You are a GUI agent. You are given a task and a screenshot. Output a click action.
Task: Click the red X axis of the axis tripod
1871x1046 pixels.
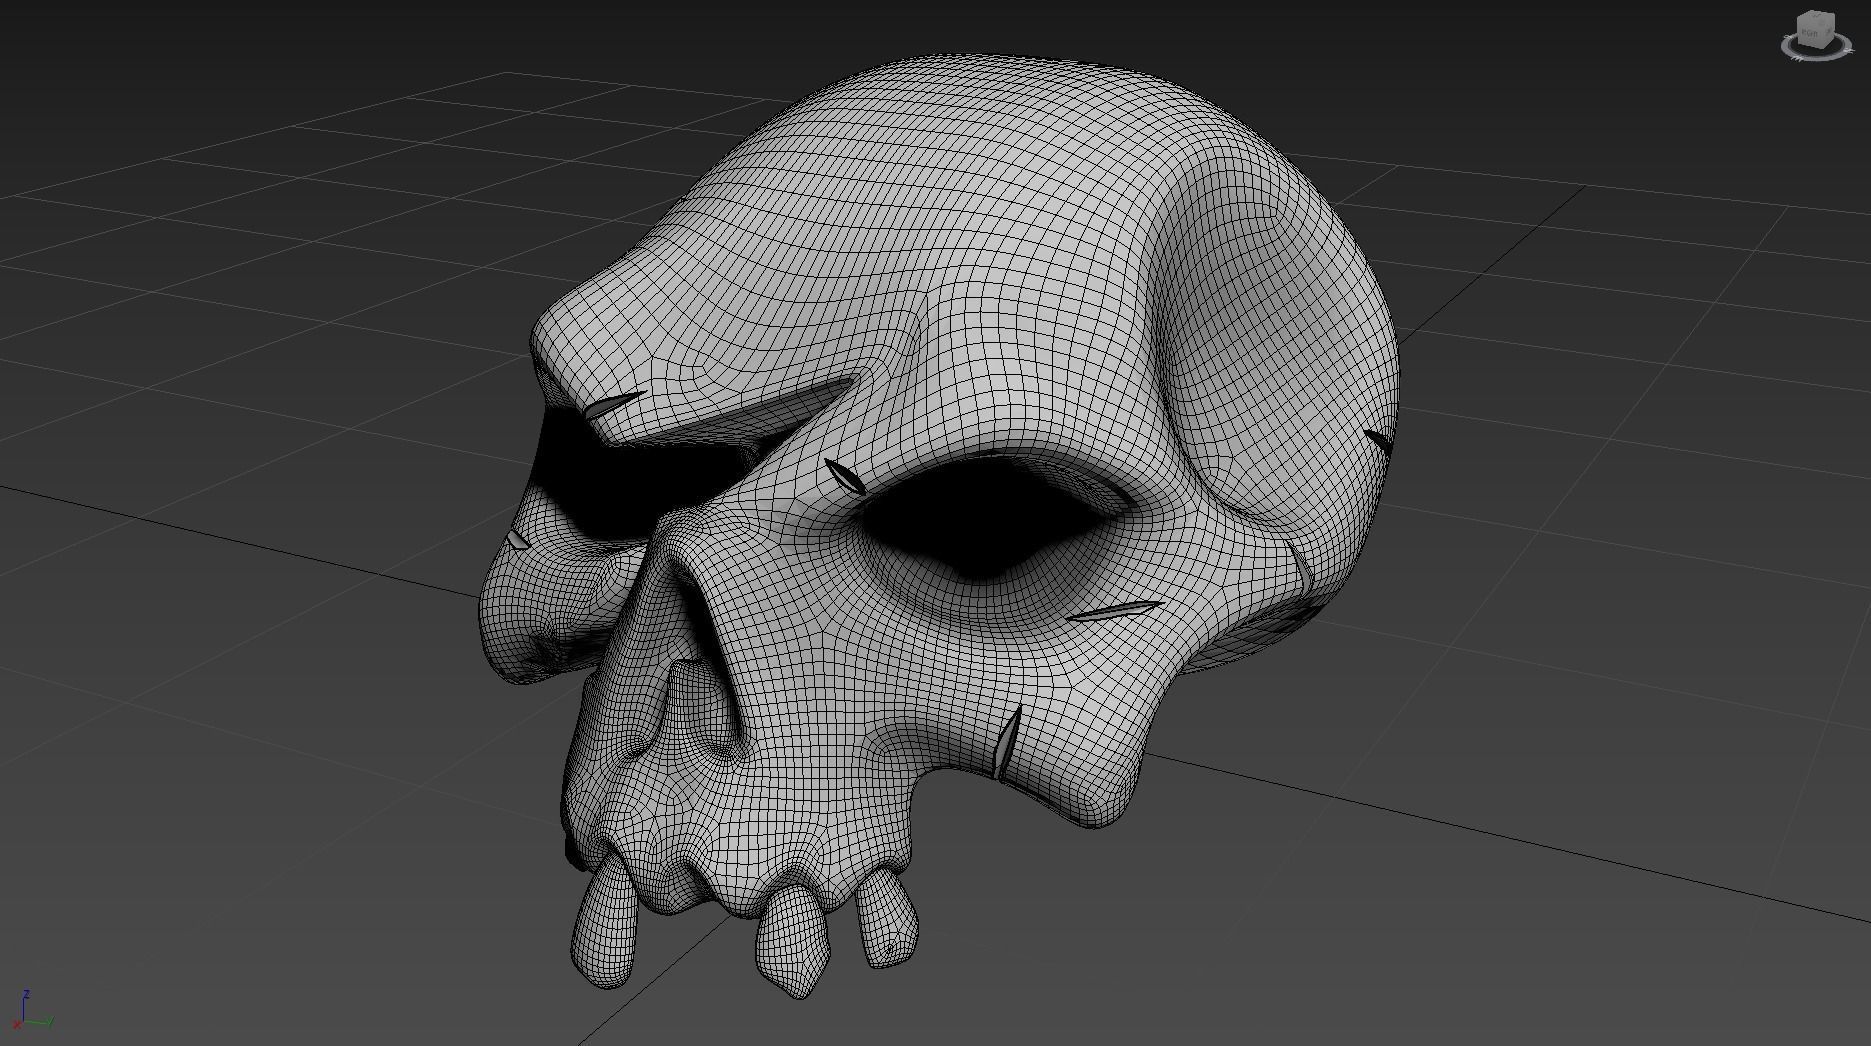pyautogui.click(x=17, y=1025)
